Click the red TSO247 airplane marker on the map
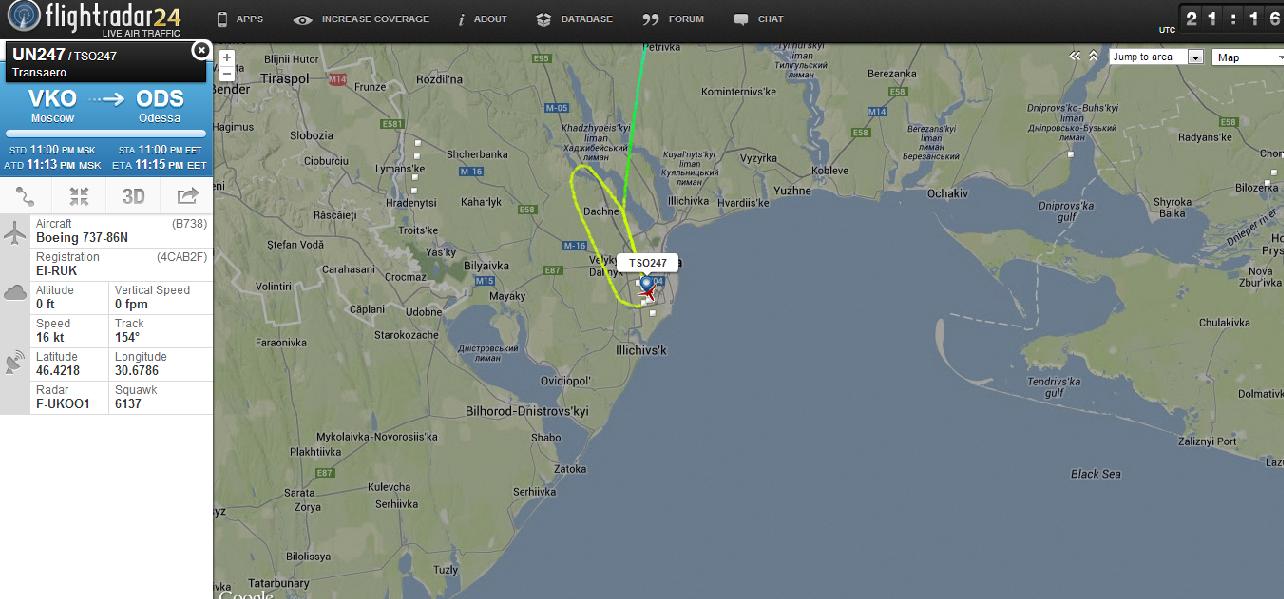1284x599 pixels. coord(648,293)
